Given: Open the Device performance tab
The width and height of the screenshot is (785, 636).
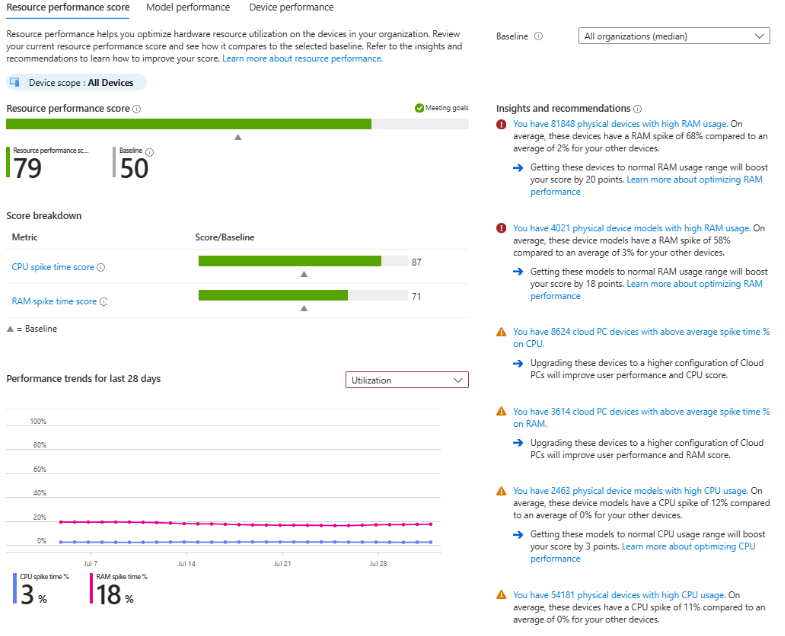Looking at the screenshot, I should 291,8.
